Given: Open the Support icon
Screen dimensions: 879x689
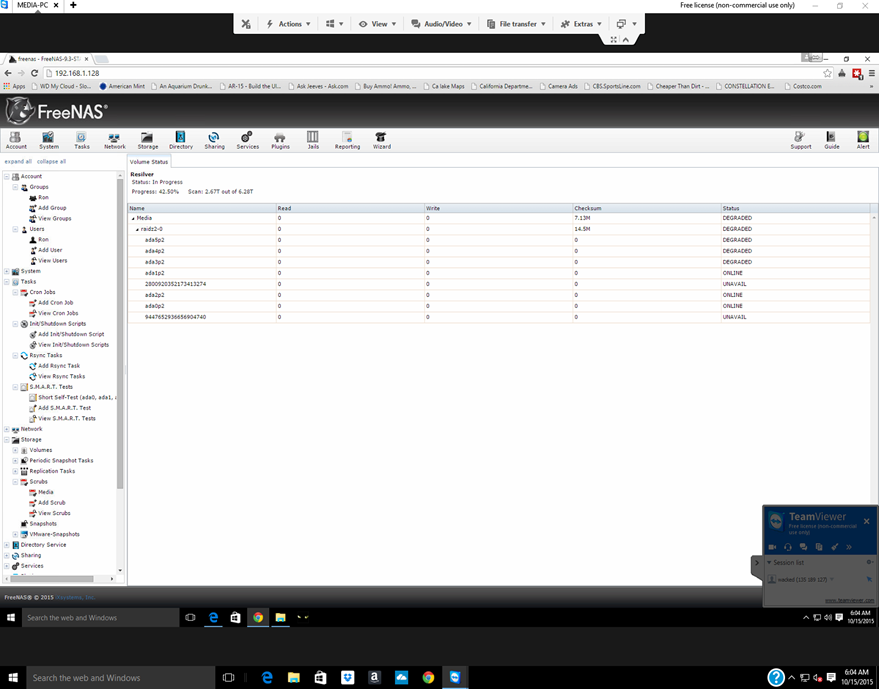Looking at the screenshot, I should point(801,140).
